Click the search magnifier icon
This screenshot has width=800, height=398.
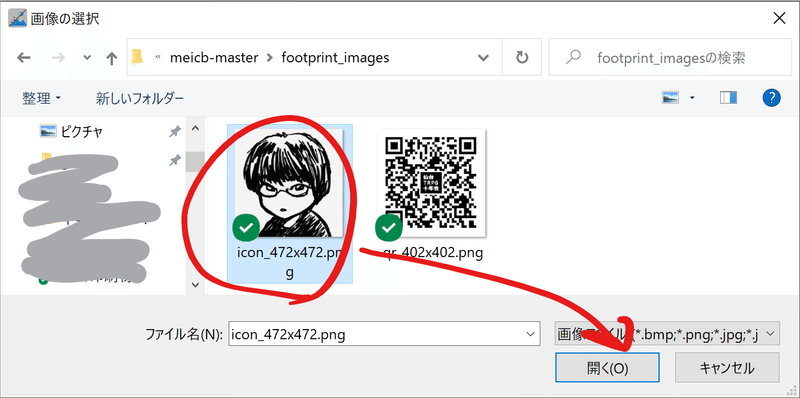coord(572,57)
